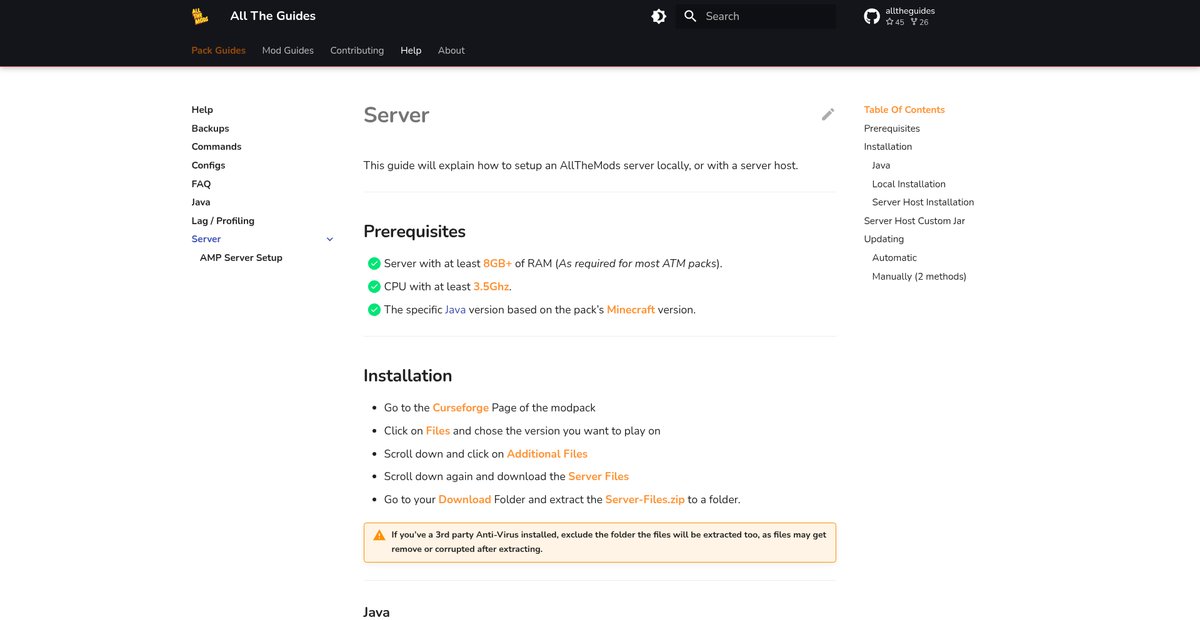Collapse the Server section chevron
The width and height of the screenshot is (1200, 620).
pyautogui.click(x=330, y=239)
